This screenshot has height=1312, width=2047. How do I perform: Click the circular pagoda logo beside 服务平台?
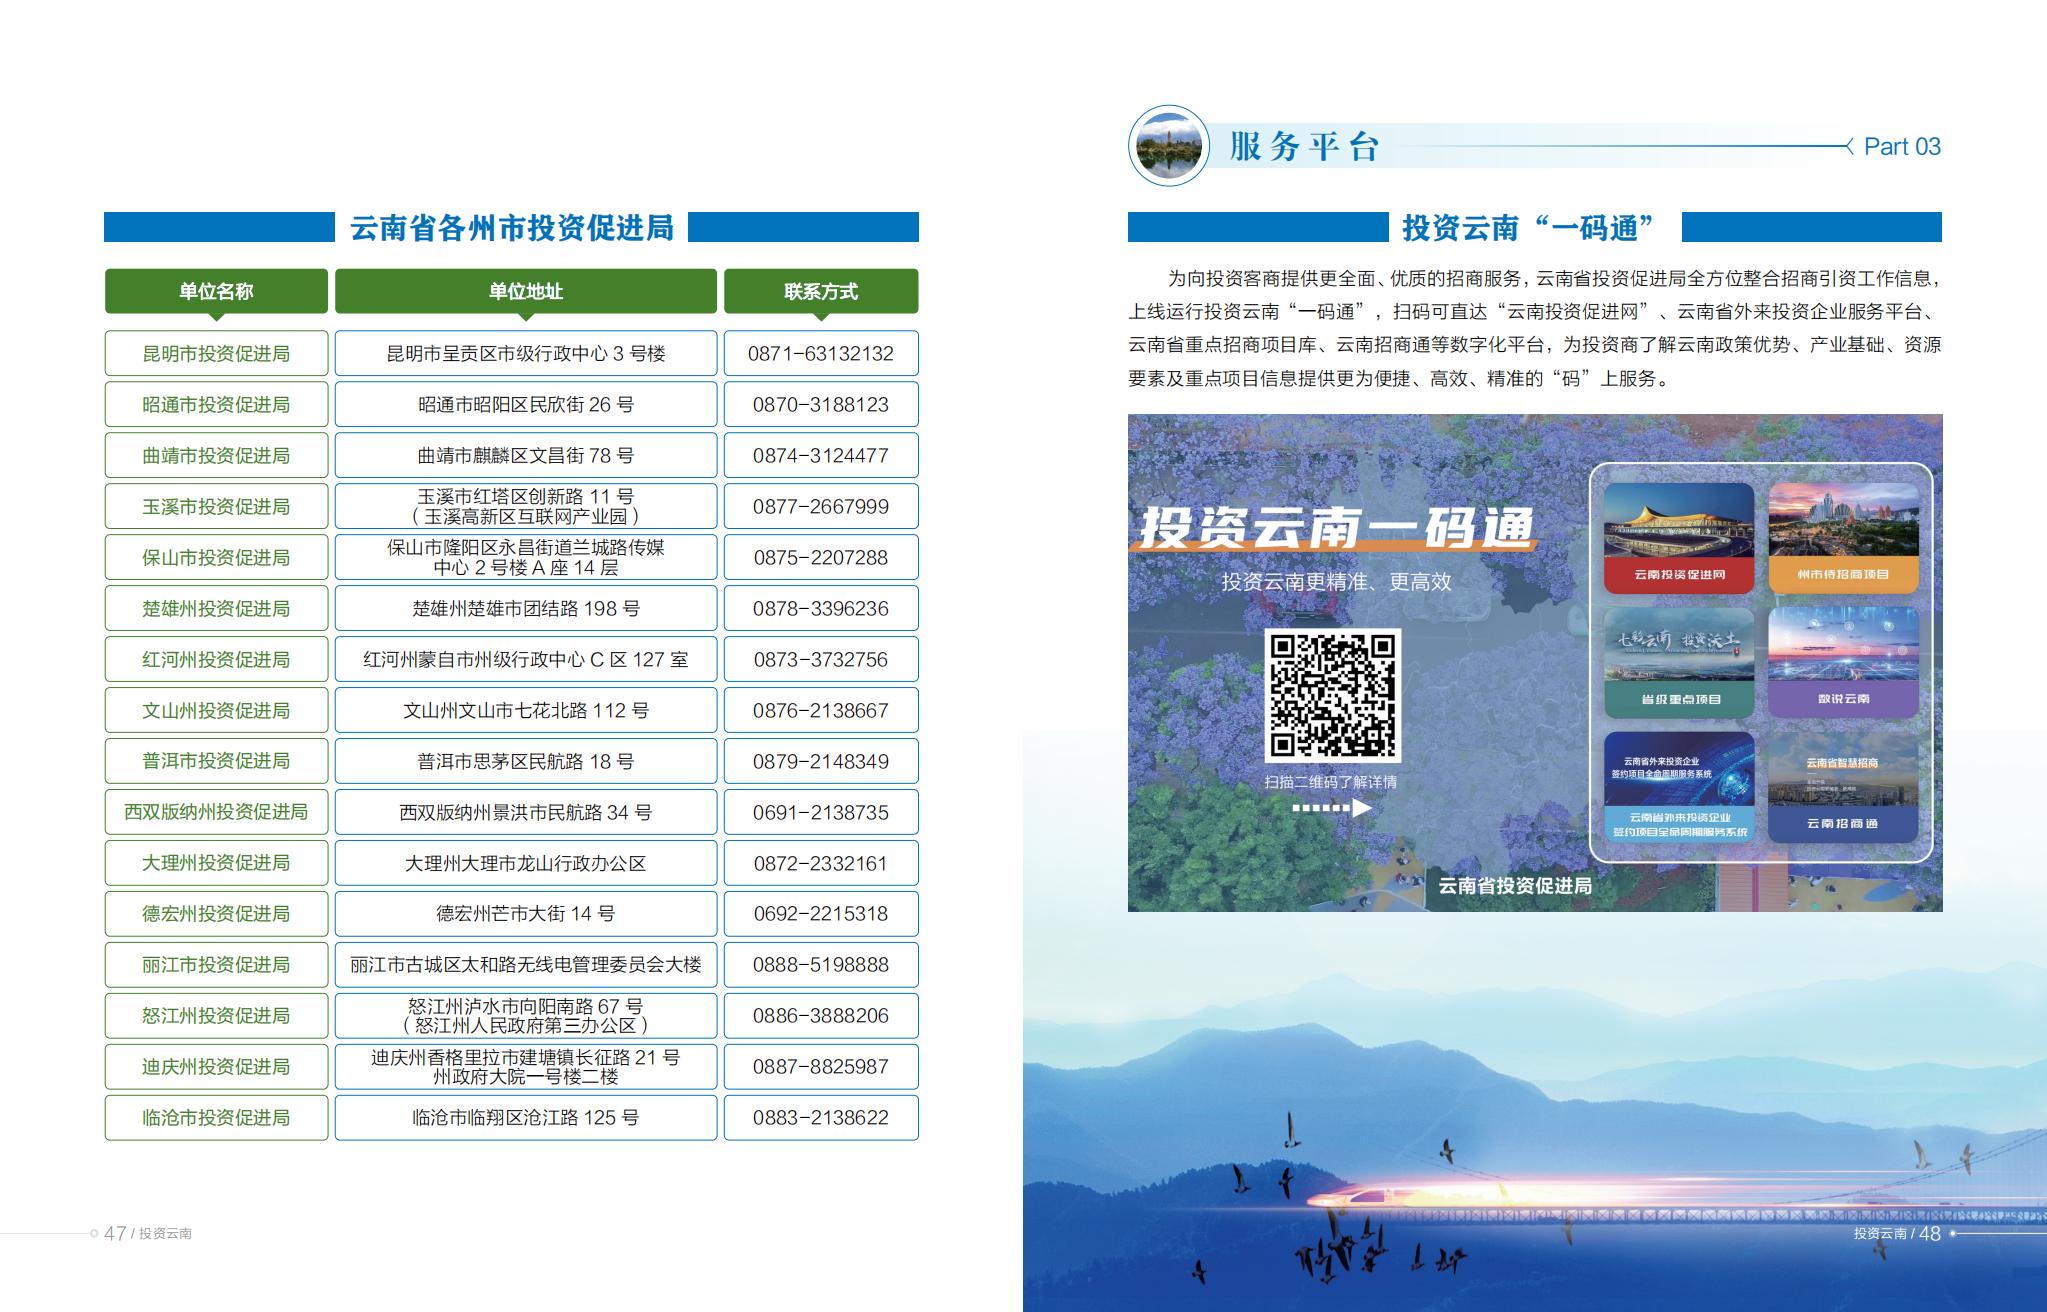point(1169,146)
